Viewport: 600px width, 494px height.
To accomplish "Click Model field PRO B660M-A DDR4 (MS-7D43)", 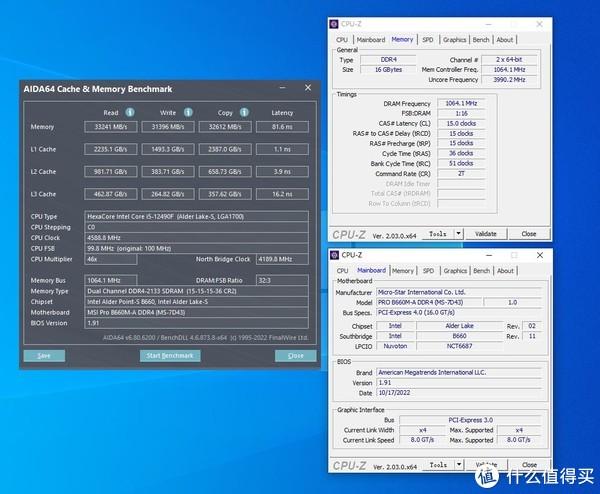I will click(x=429, y=302).
